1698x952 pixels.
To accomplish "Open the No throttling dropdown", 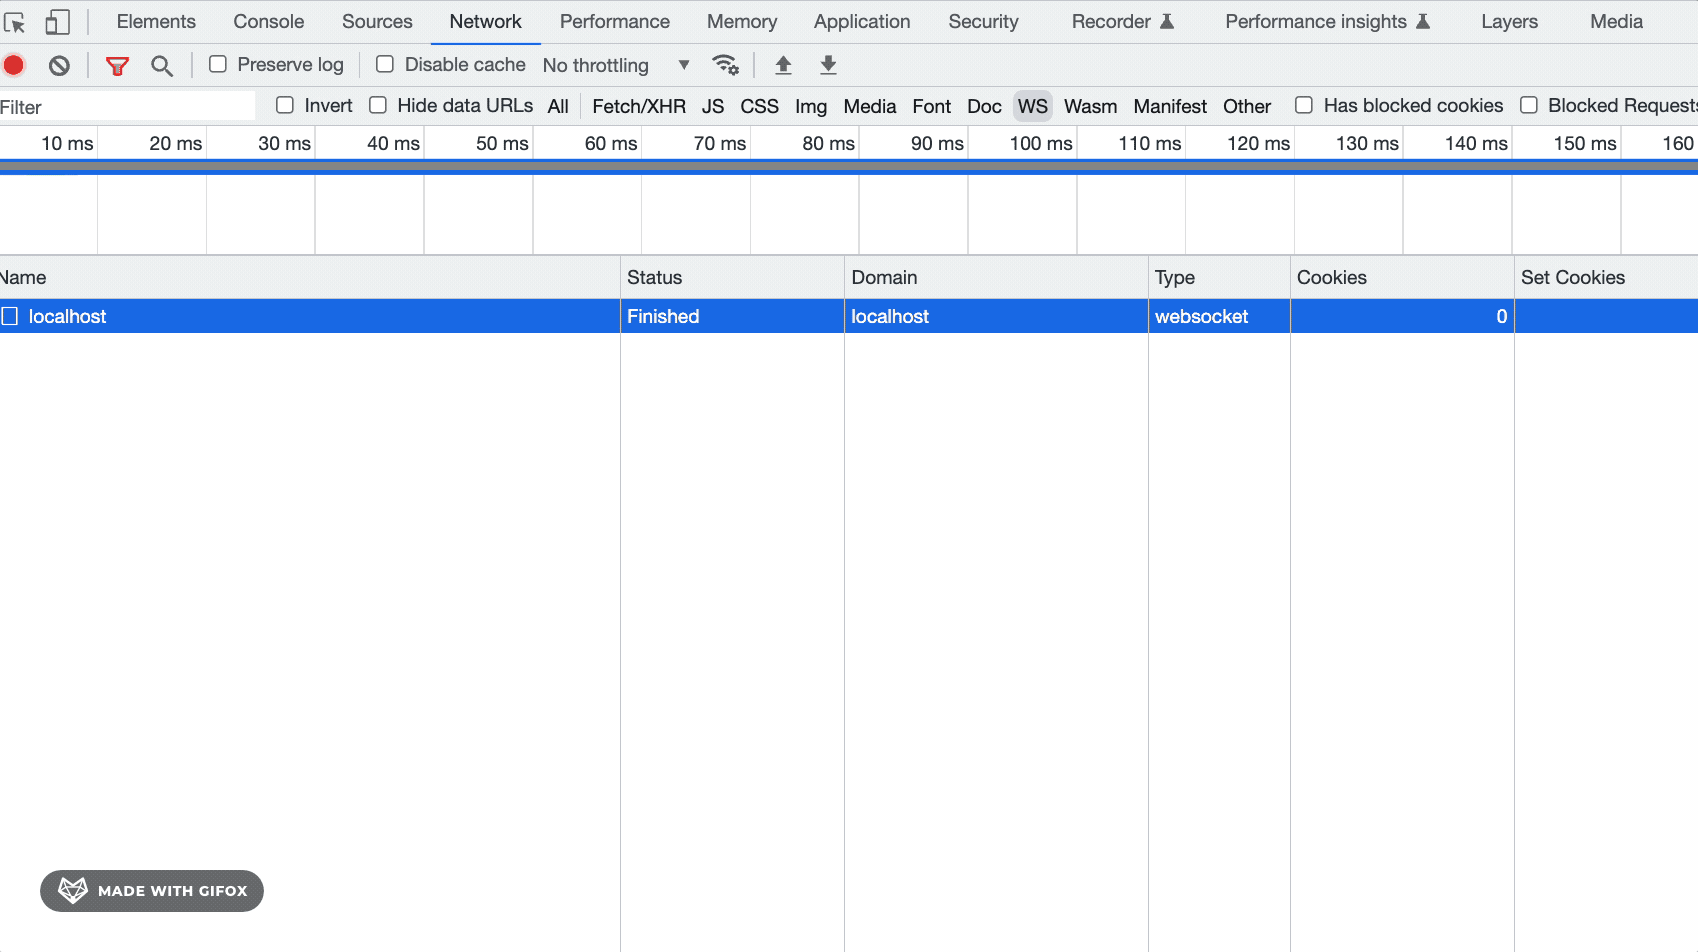I will (615, 65).
